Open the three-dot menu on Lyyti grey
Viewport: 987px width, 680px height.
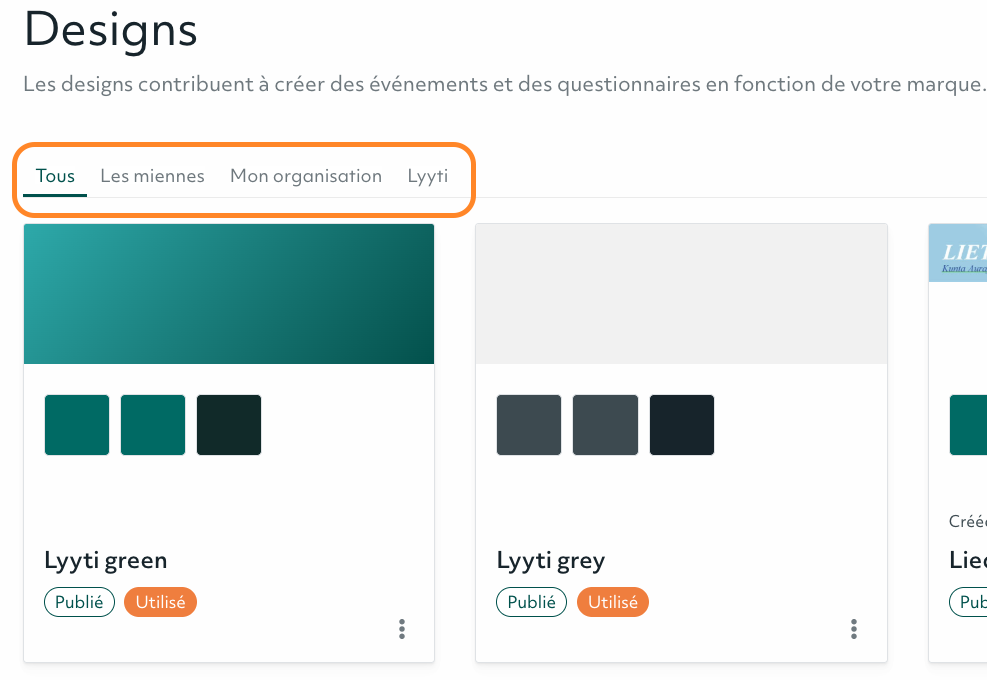[x=854, y=628]
